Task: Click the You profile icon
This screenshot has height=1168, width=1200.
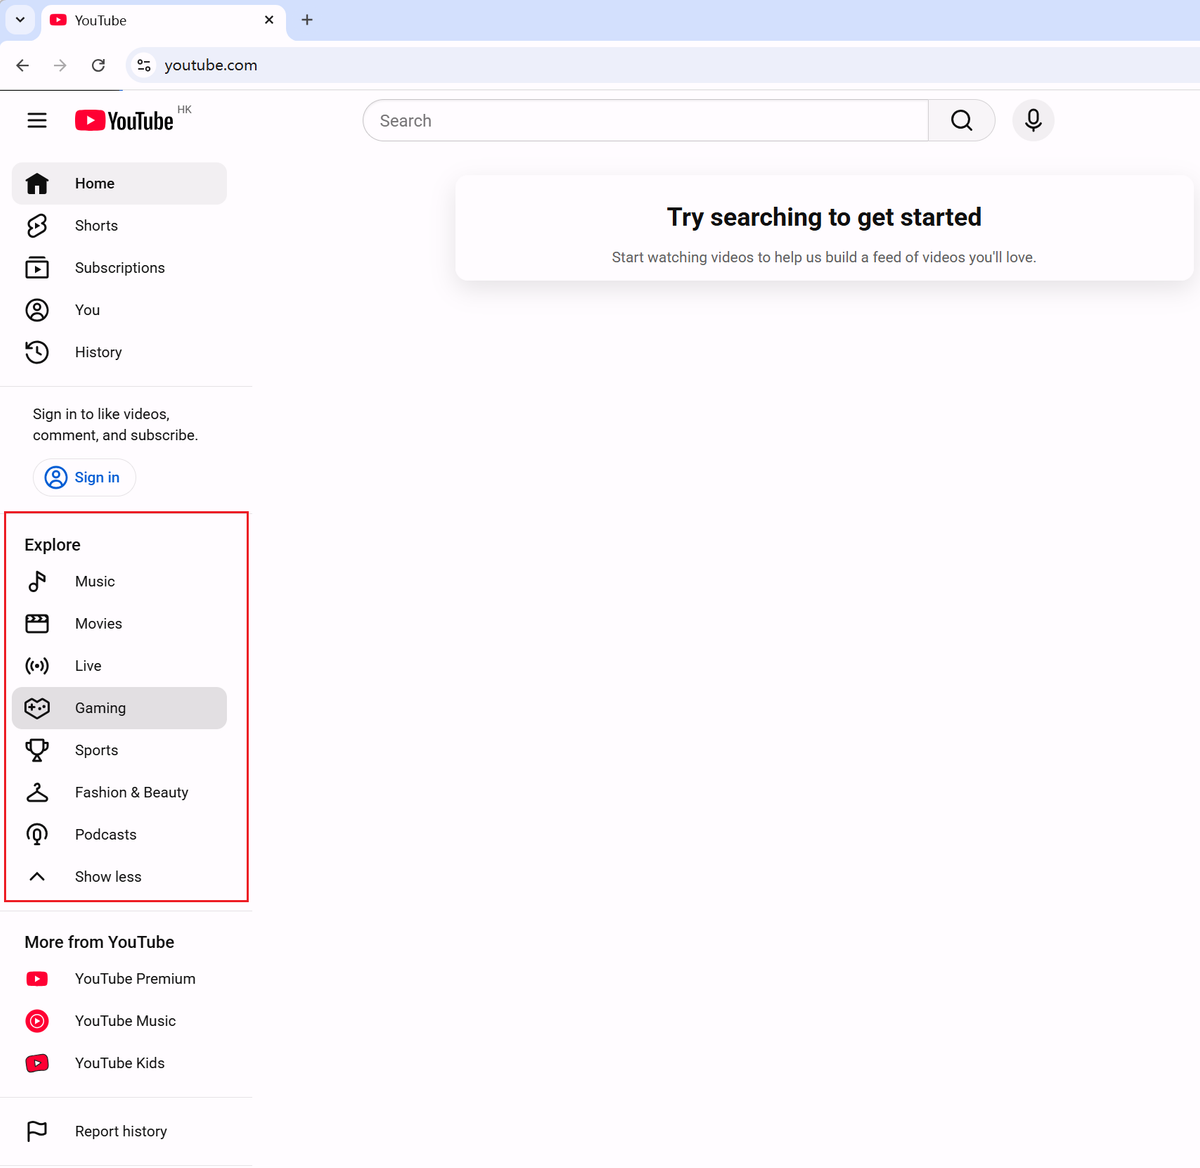Action: [x=37, y=310]
